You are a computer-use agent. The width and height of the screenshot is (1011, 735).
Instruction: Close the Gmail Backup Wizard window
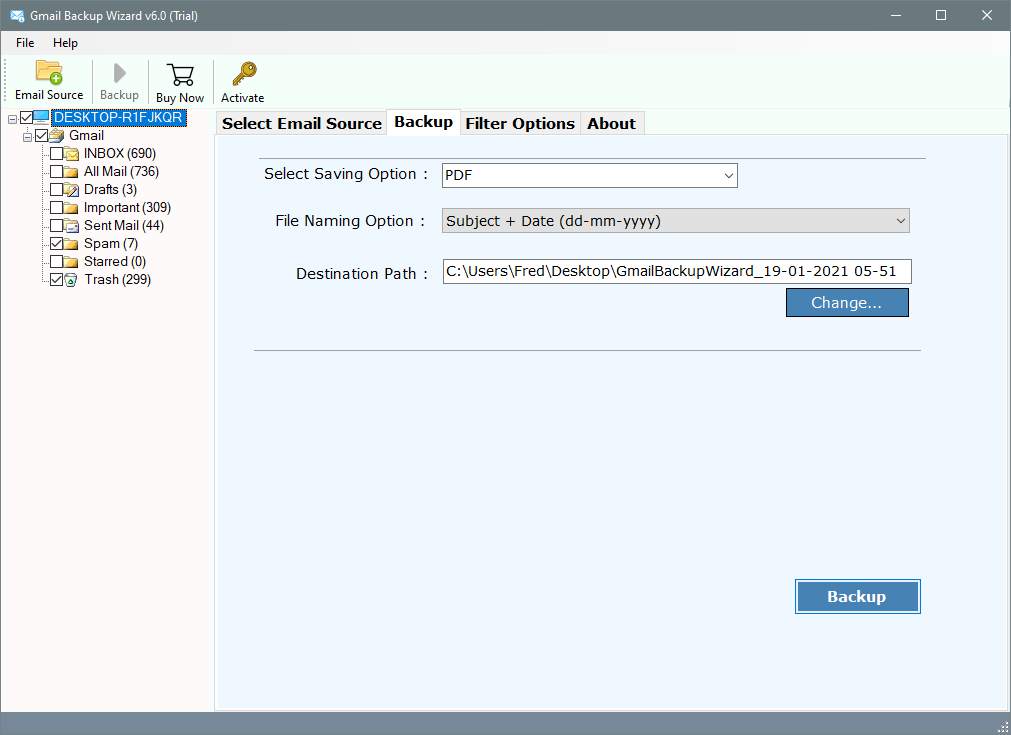tap(986, 15)
